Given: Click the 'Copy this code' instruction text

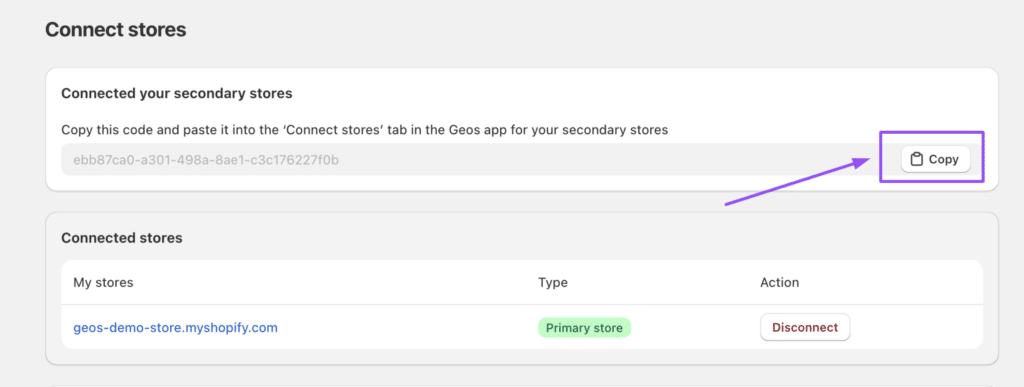Looking at the screenshot, I should 364,130.
